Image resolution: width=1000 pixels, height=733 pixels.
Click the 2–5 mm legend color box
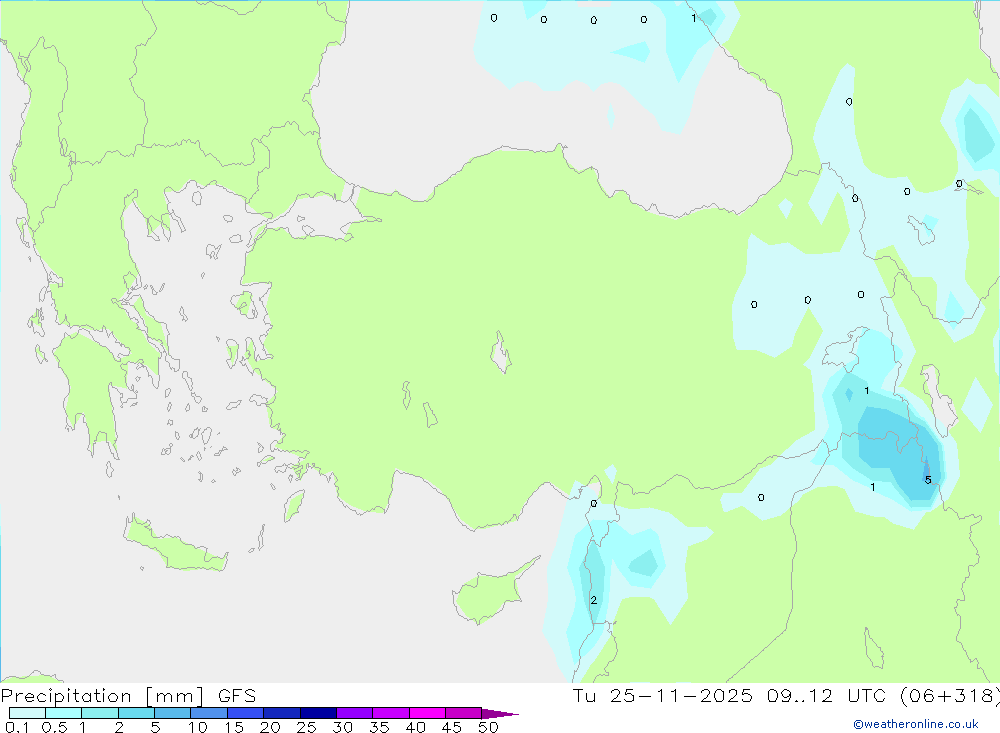click(x=136, y=713)
